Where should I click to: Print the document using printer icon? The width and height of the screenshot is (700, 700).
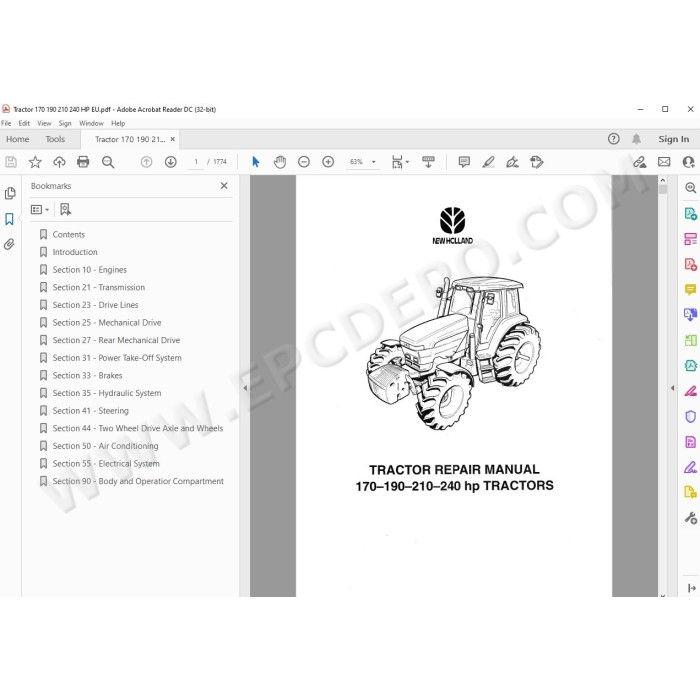click(x=83, y=162)
